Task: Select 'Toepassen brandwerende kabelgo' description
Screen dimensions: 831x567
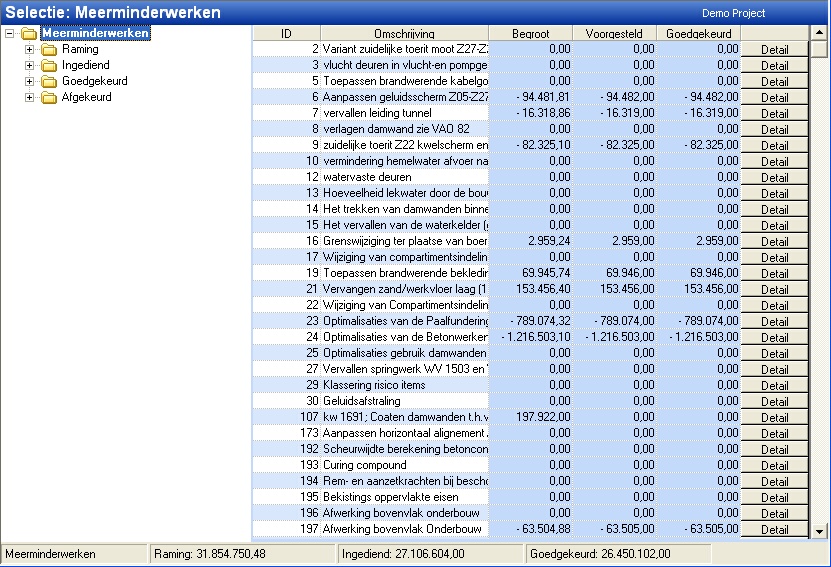Action: coord(404,81)
